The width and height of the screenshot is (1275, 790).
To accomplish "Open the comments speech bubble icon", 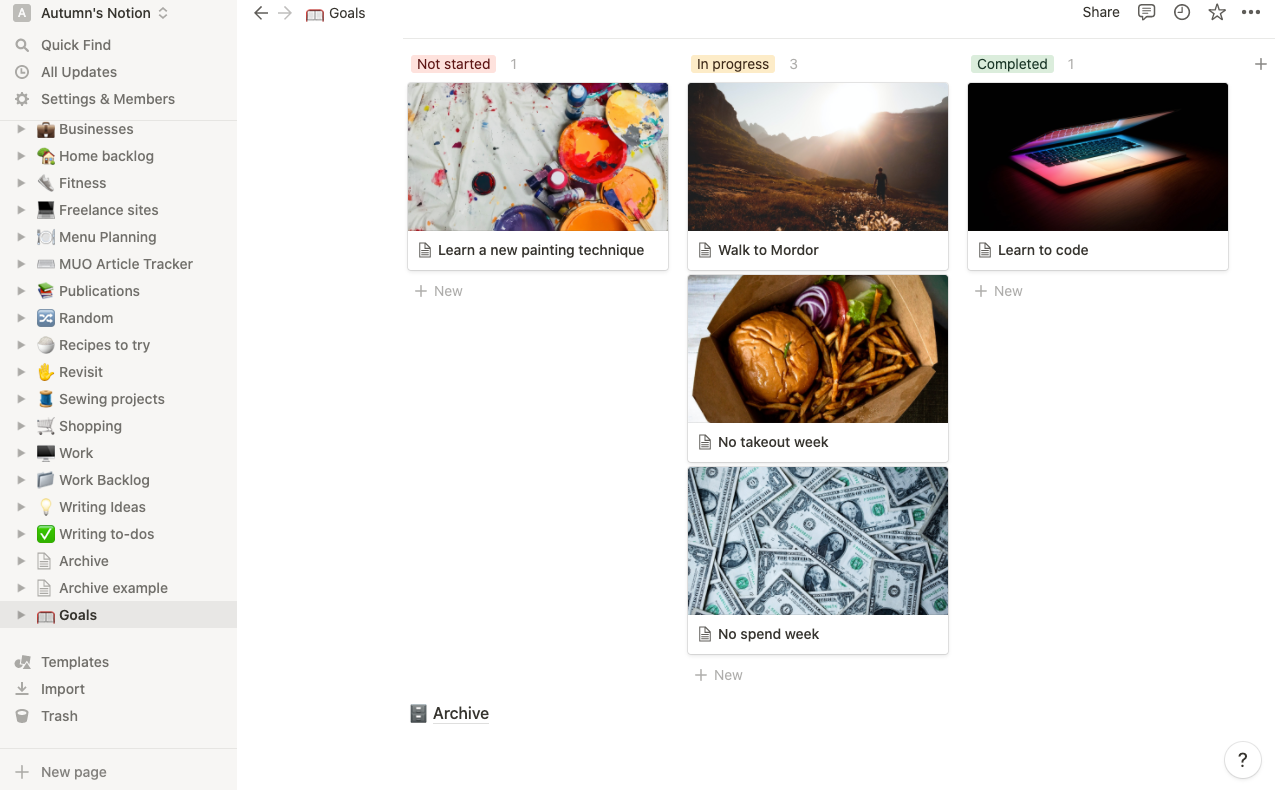I will coord(1147,13).
